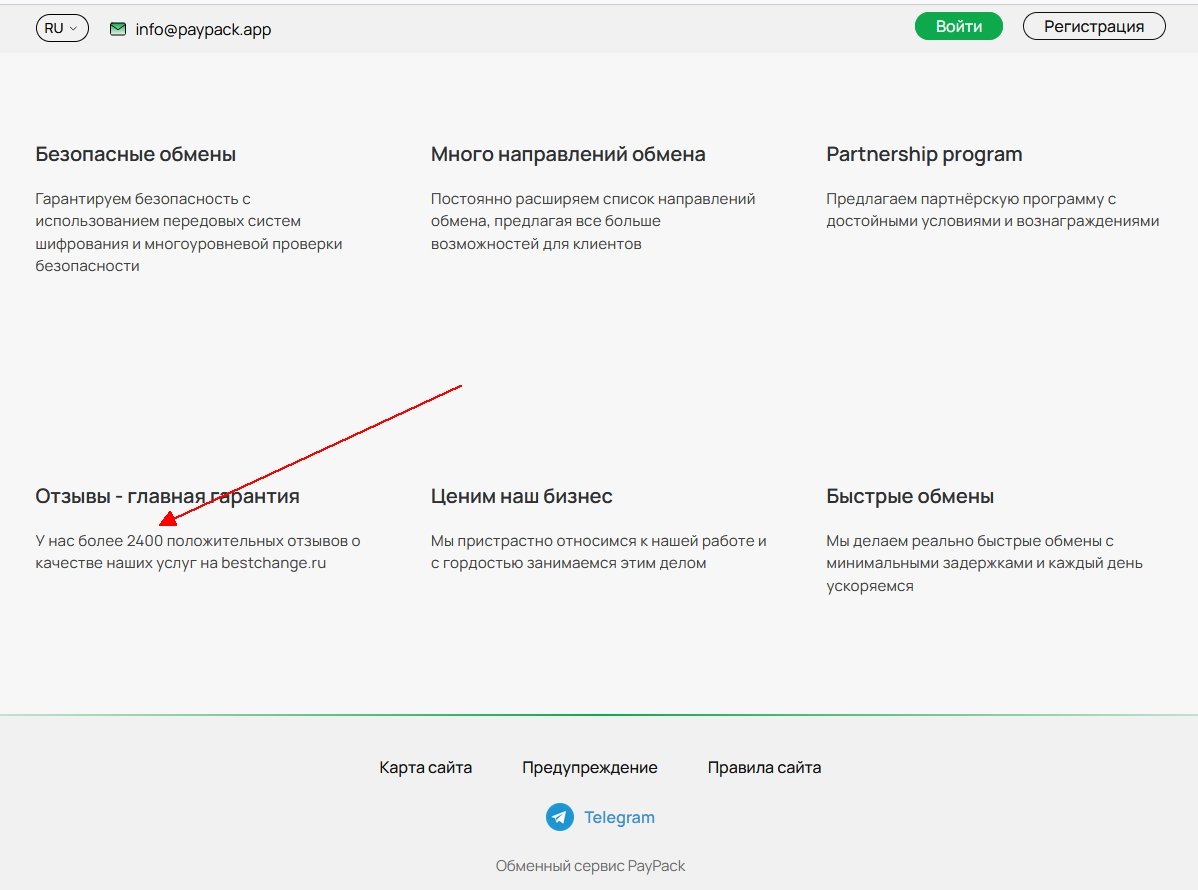
Task: Click the heading Отзывы - главная гарантия
Action: (x=167, y=497)
